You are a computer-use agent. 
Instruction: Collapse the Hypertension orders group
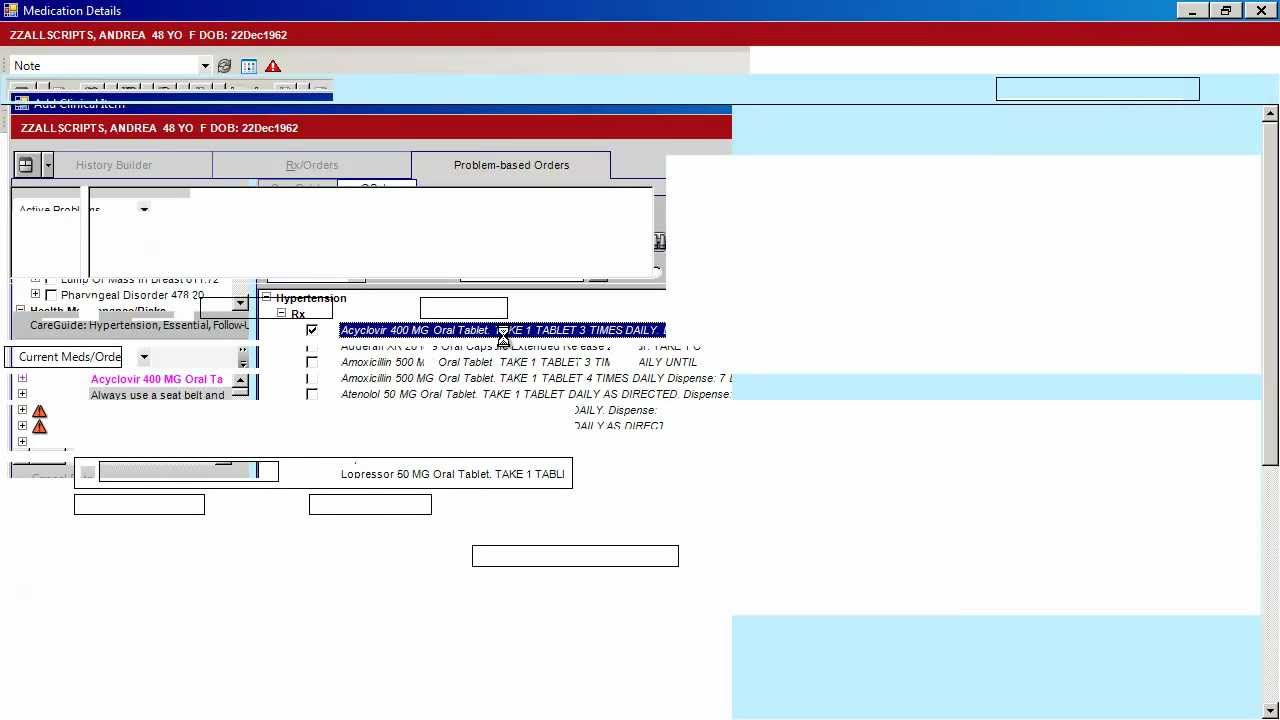266,297
